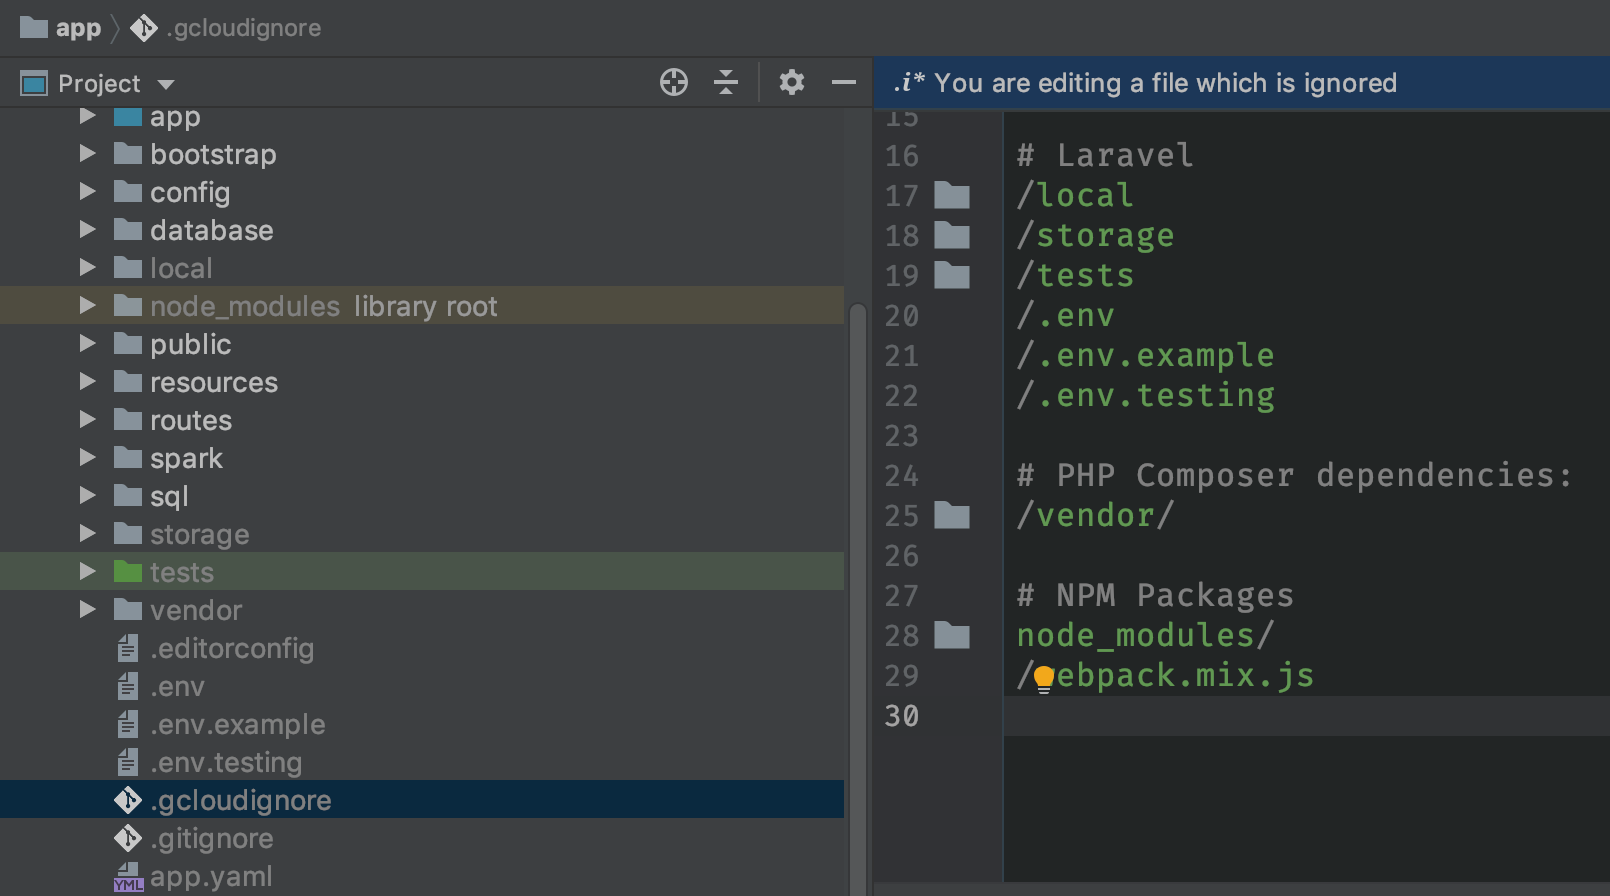Image resolution: width=1610 pixels, height=896 pixels.
Task: Place cursor on empty line 30
Action: [1306, 716]
